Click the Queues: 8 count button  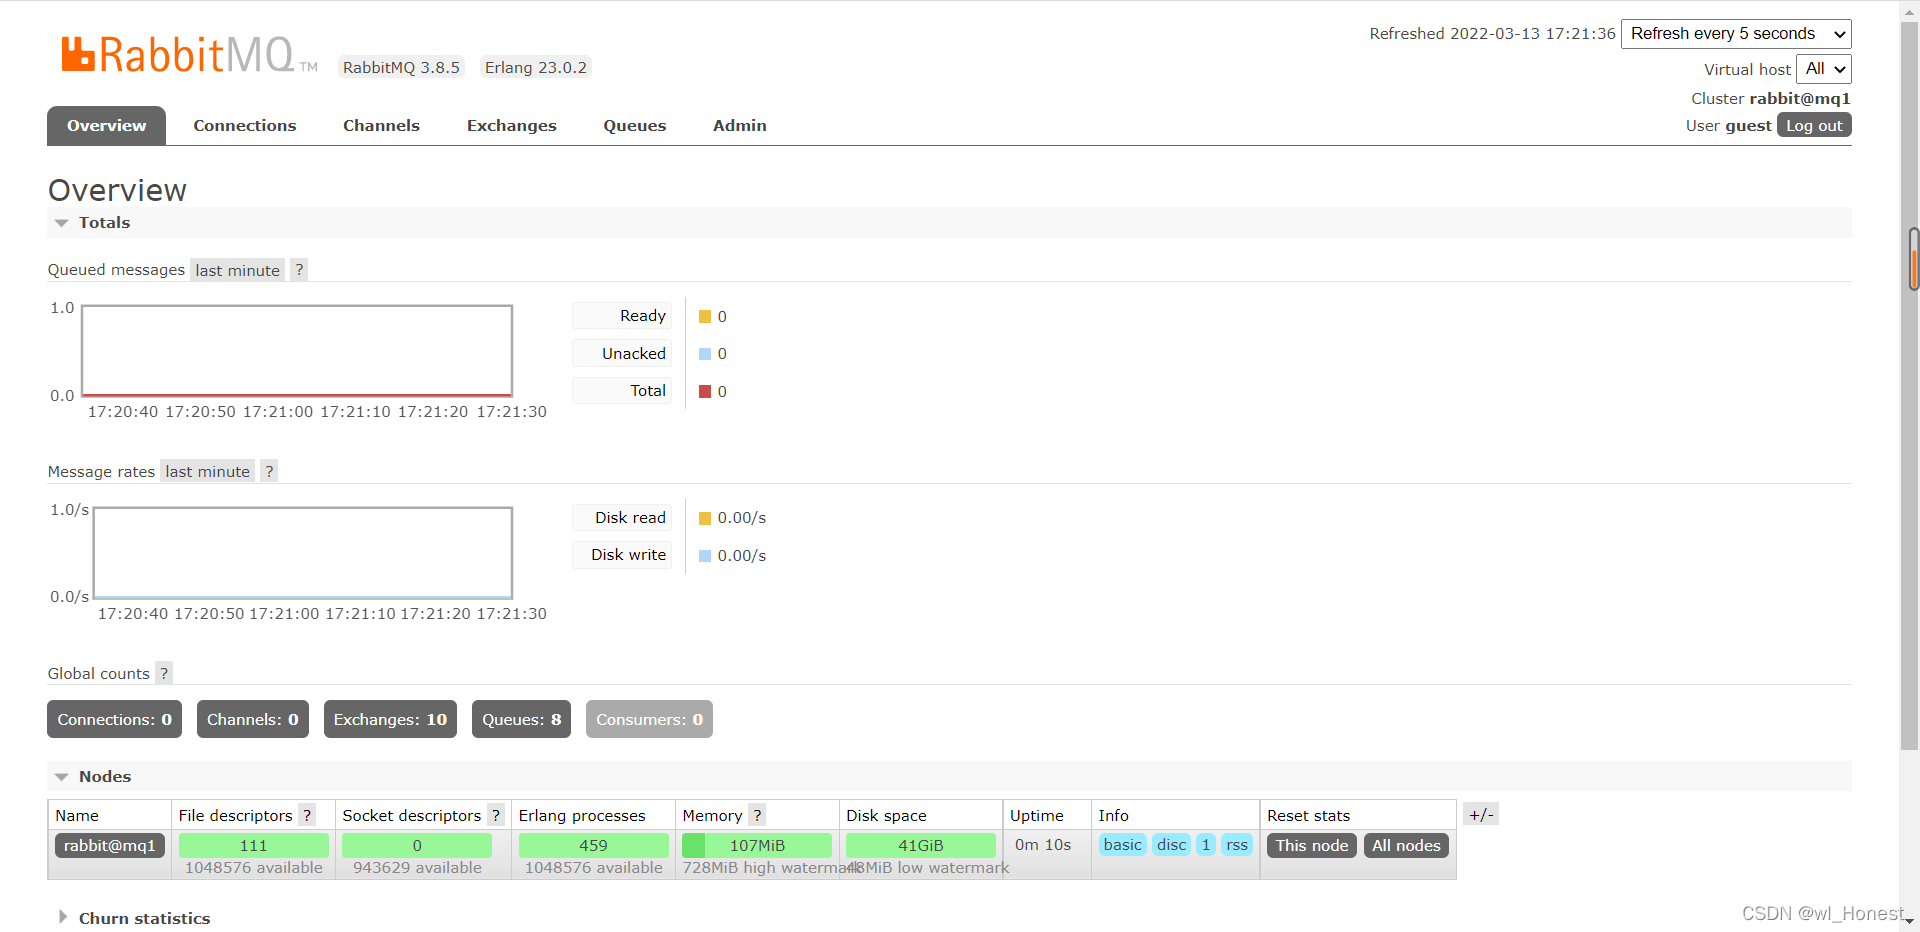521,719
